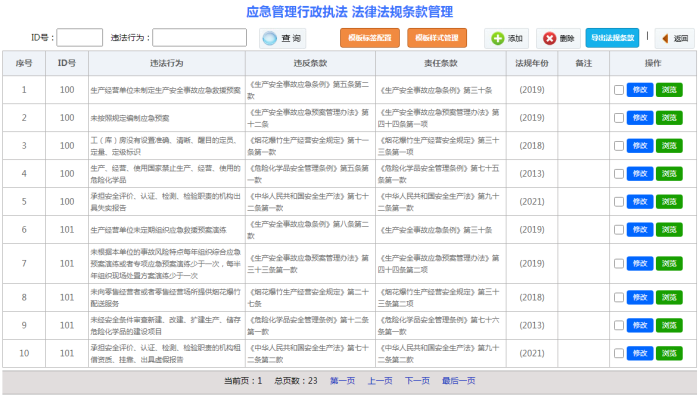Viewport: 700px width, 395px height.
Task: Click 浏览 view button in row 9
Action: tap(669, 325)
